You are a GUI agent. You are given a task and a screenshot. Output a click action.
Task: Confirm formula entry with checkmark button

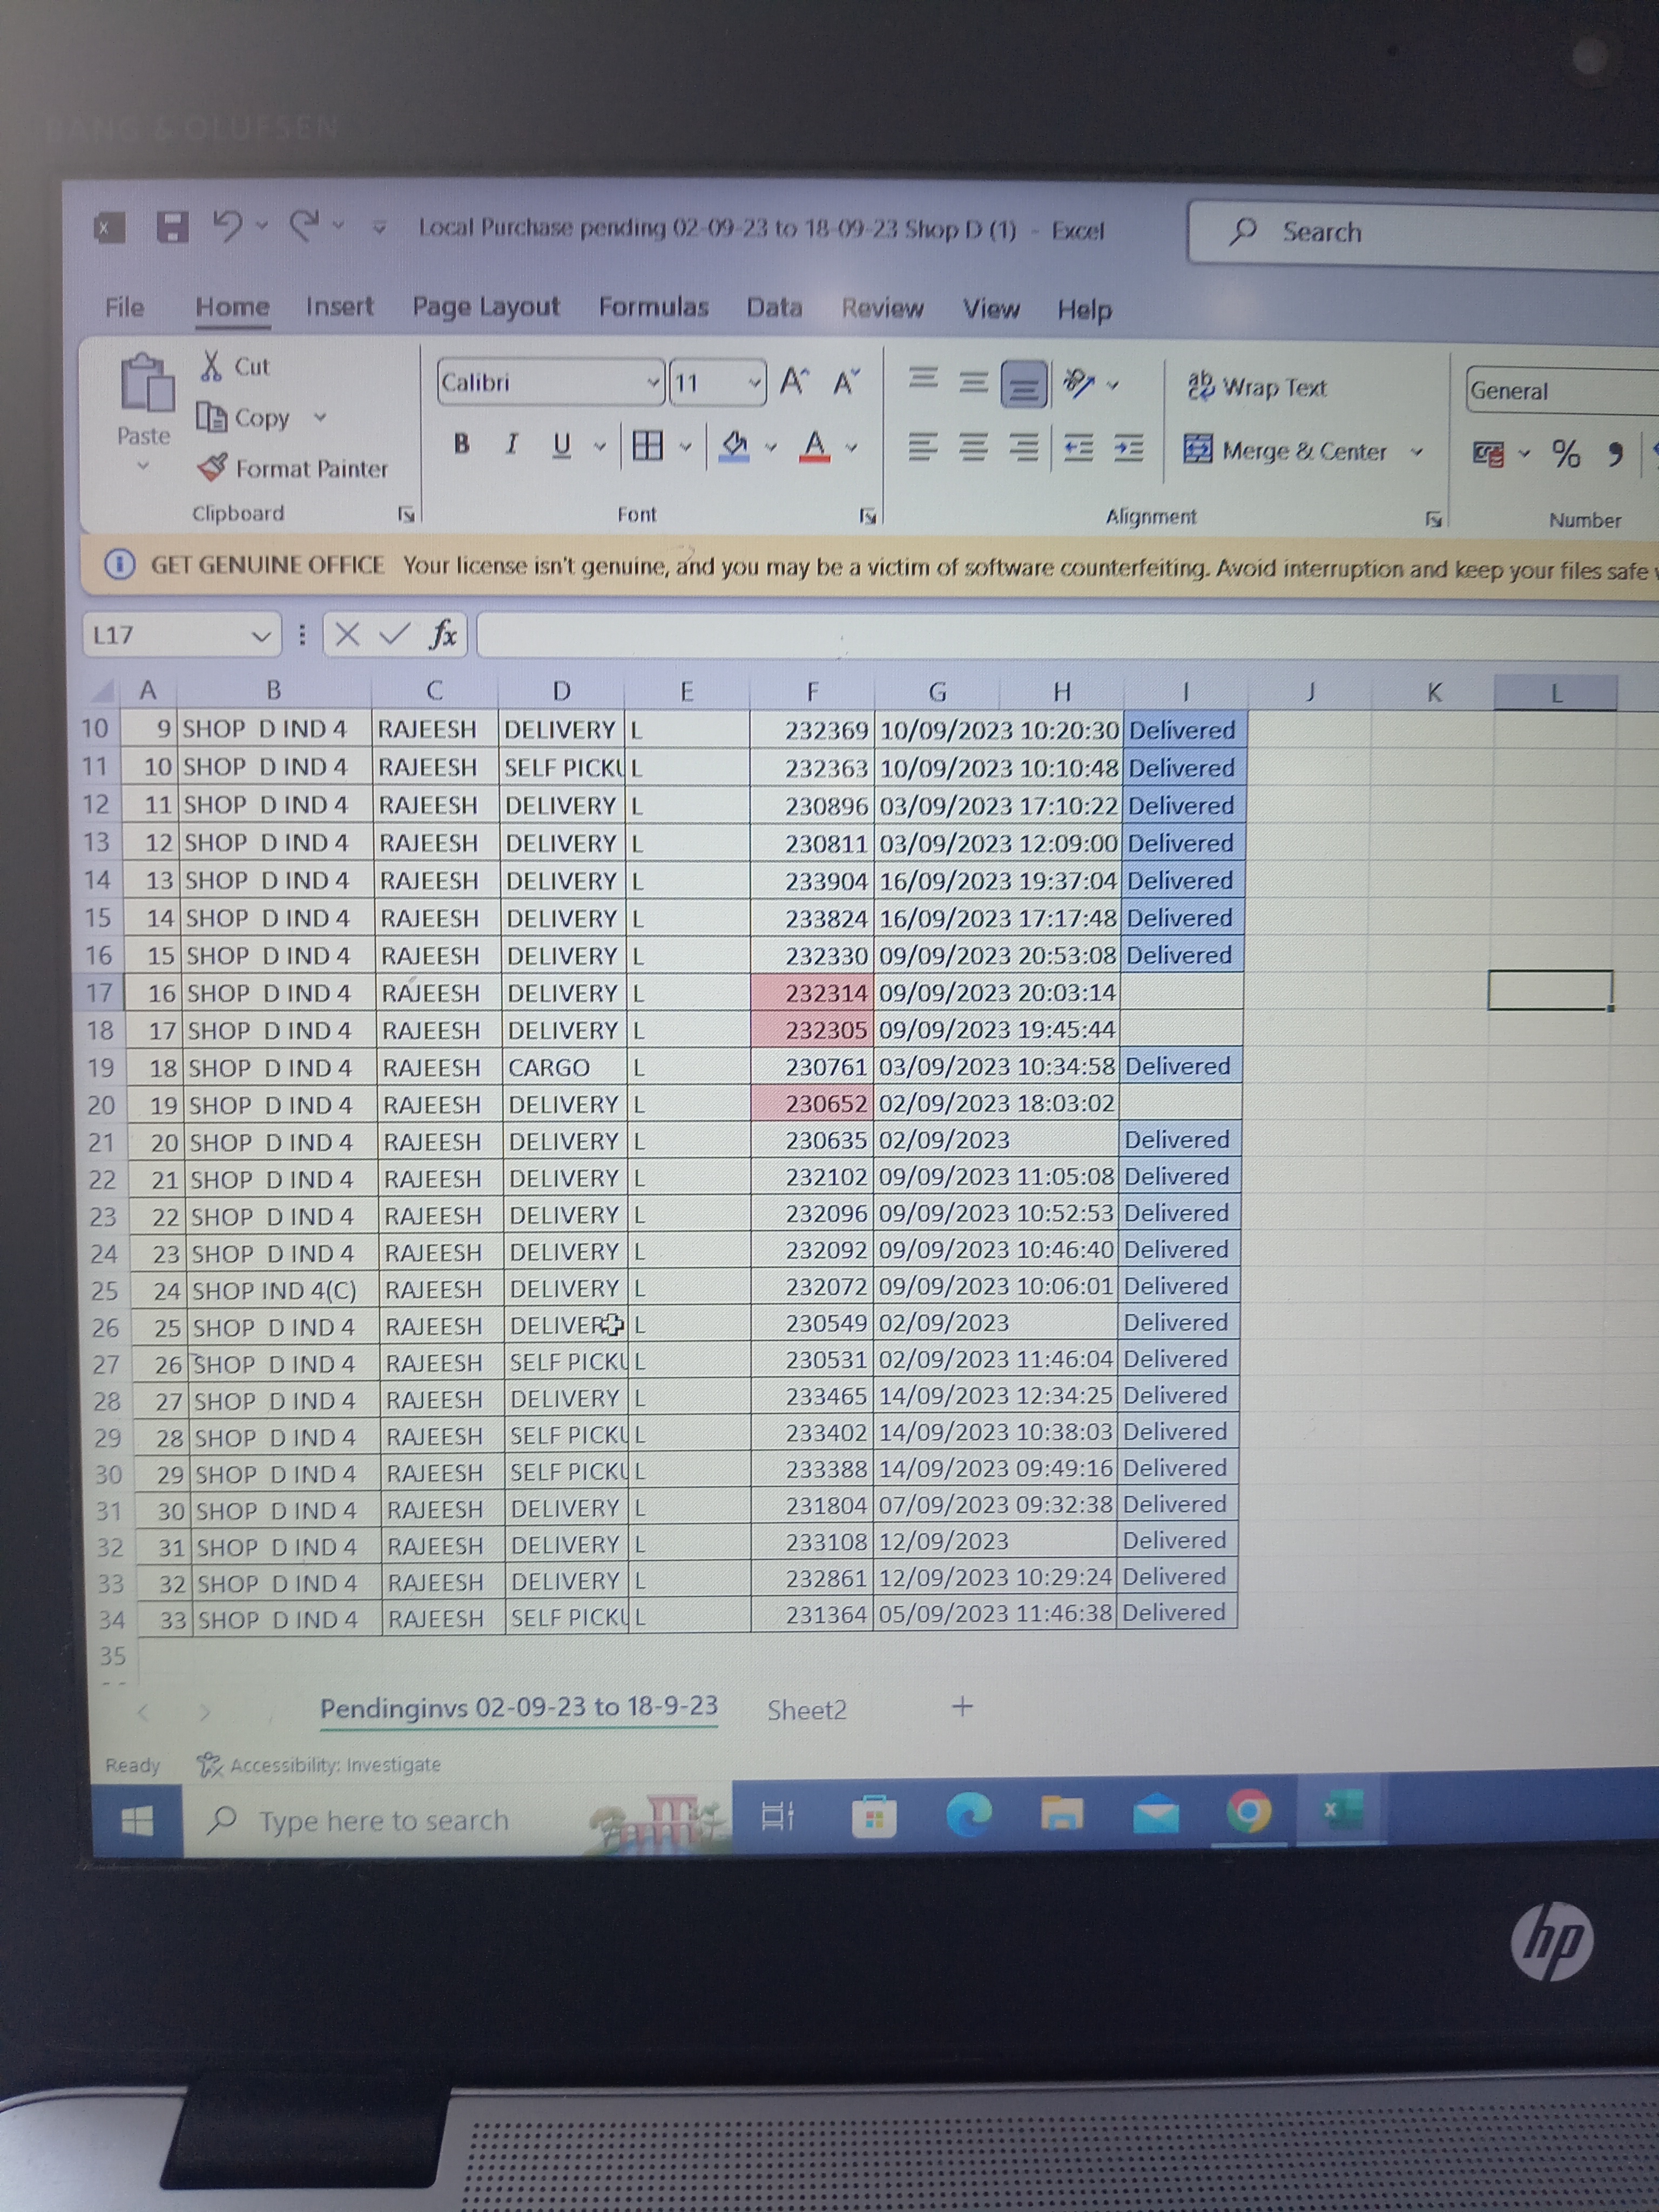tap(394, 634)
